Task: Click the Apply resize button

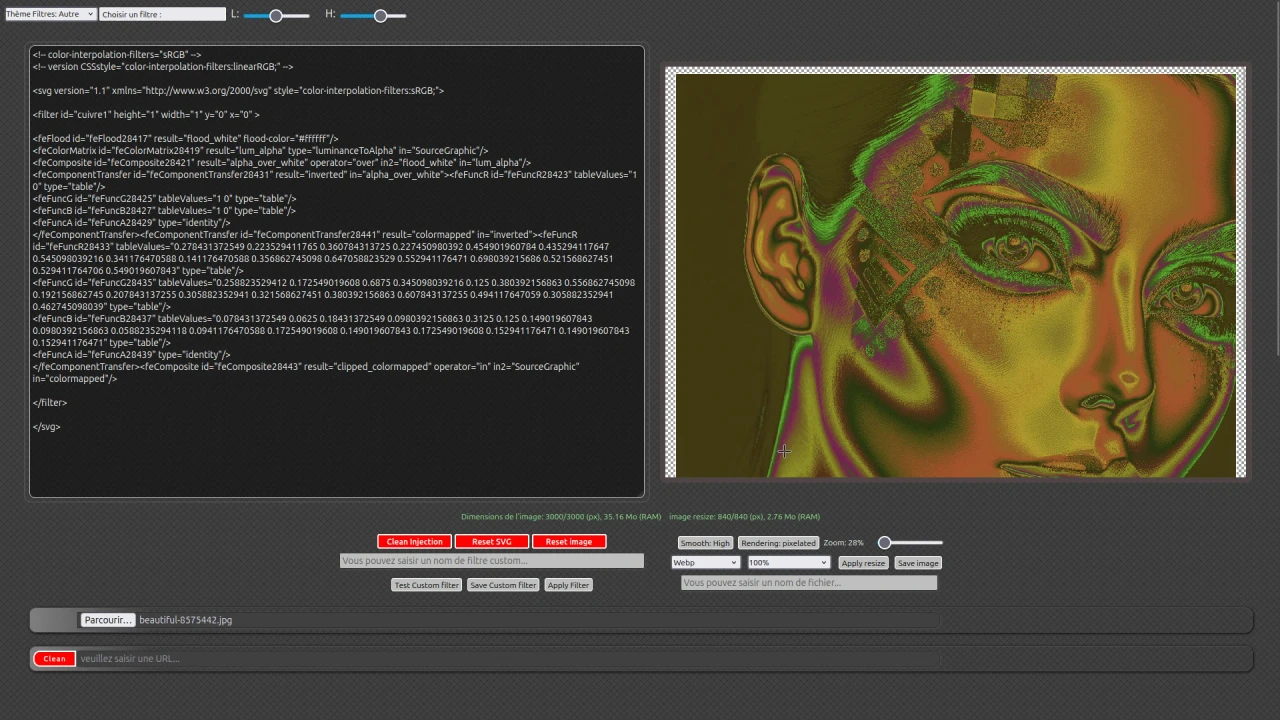Action: 862,562
